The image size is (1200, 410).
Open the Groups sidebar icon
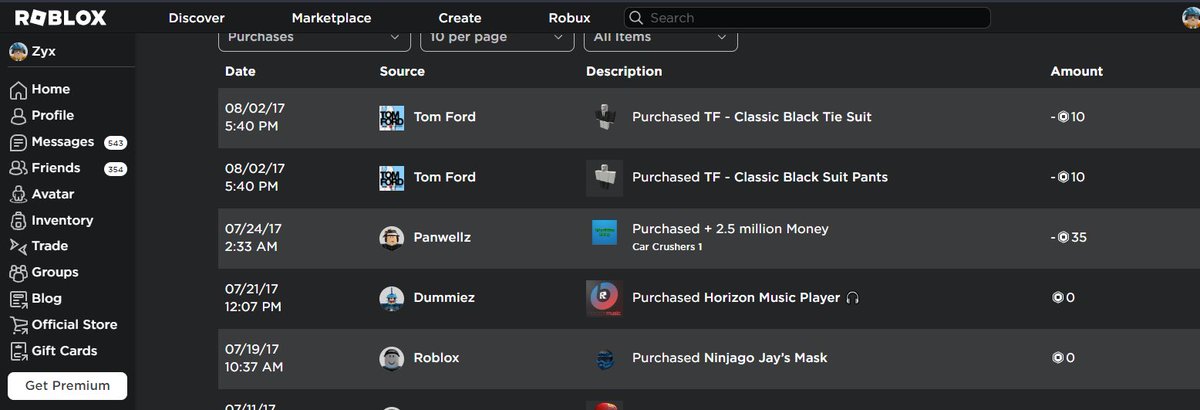[x=18, y=272]
